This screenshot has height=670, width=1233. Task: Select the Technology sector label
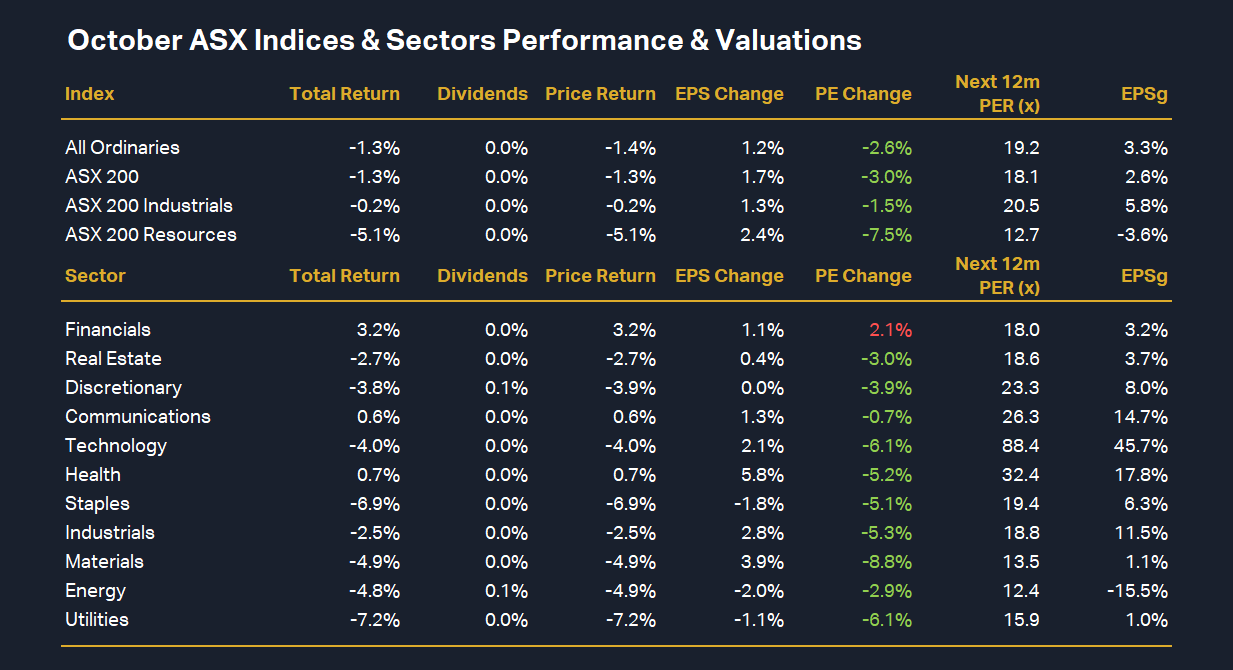(x=116, y=446)
